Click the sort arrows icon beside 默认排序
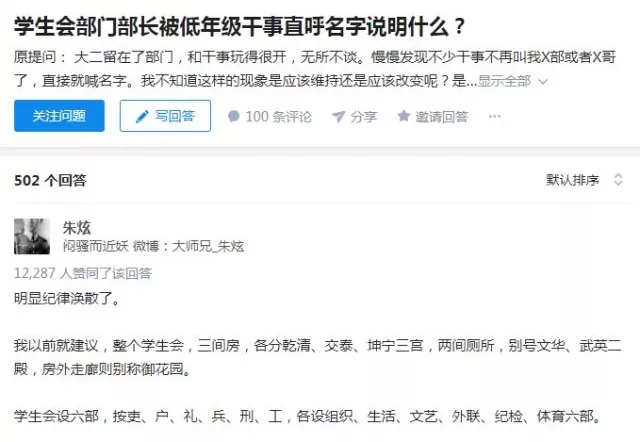 point(618,180)
